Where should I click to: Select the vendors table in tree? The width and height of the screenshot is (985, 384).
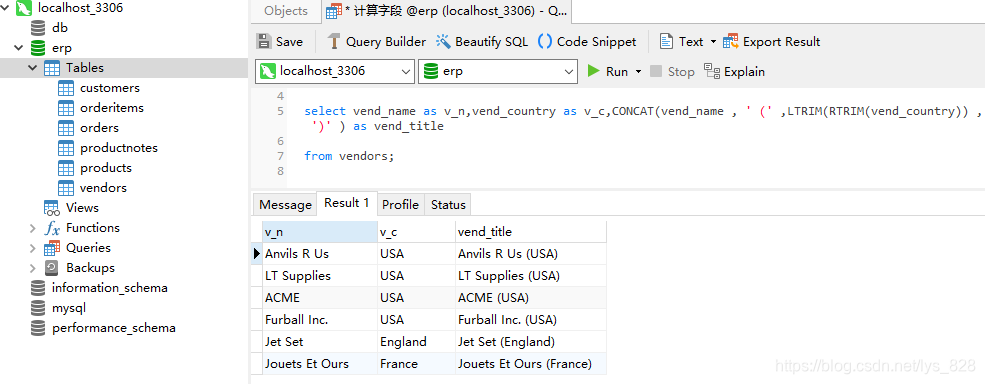103,188
